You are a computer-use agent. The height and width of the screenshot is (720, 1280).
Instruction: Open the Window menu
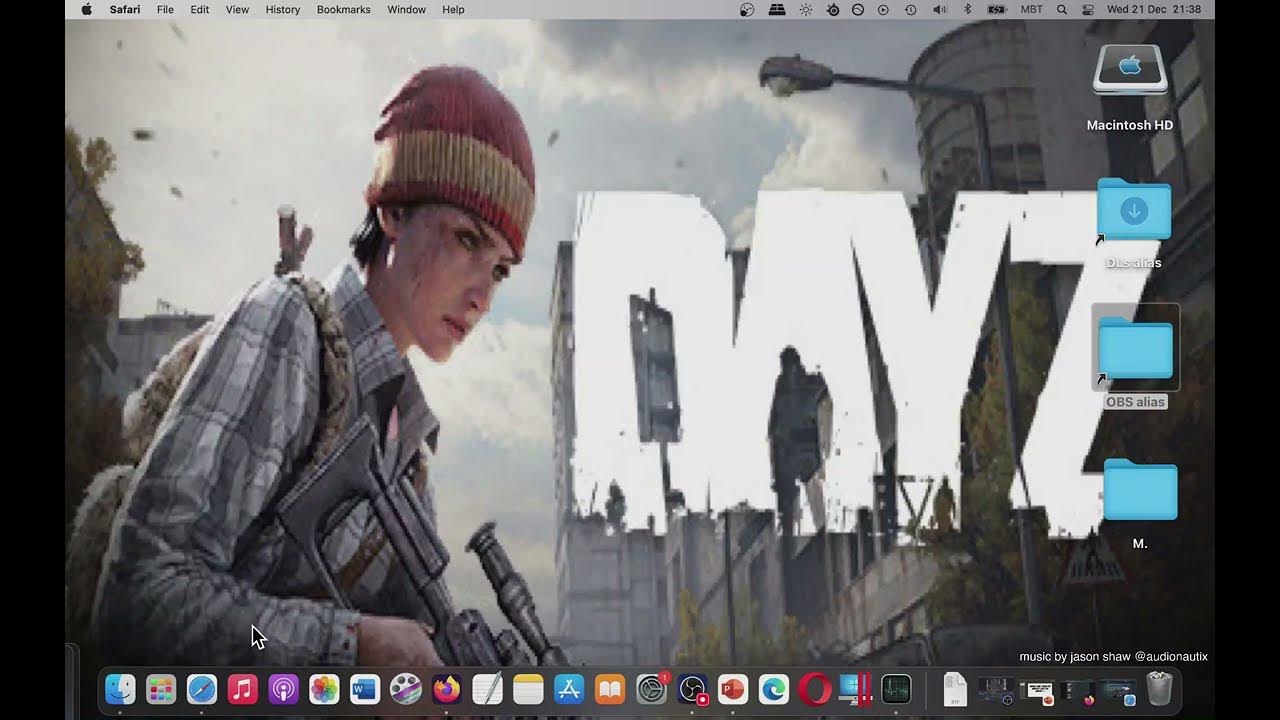pos(406,9)
